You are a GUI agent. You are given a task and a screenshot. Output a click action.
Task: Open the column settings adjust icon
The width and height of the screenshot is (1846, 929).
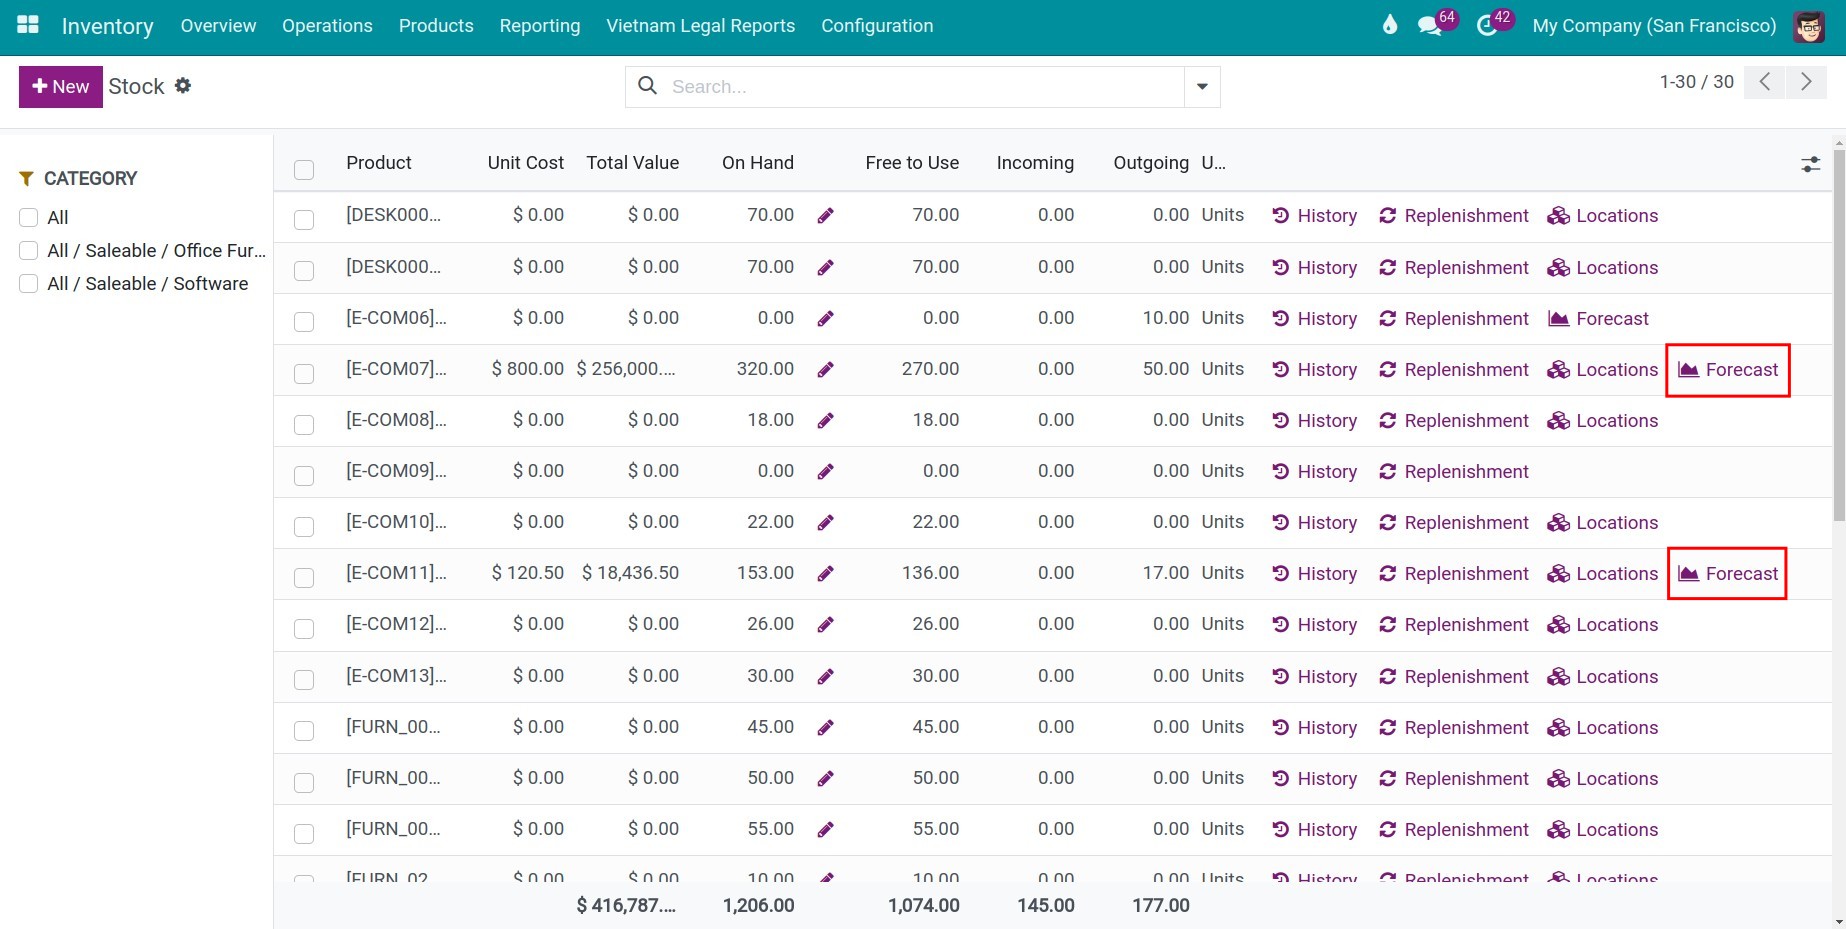click(1811, 164)
